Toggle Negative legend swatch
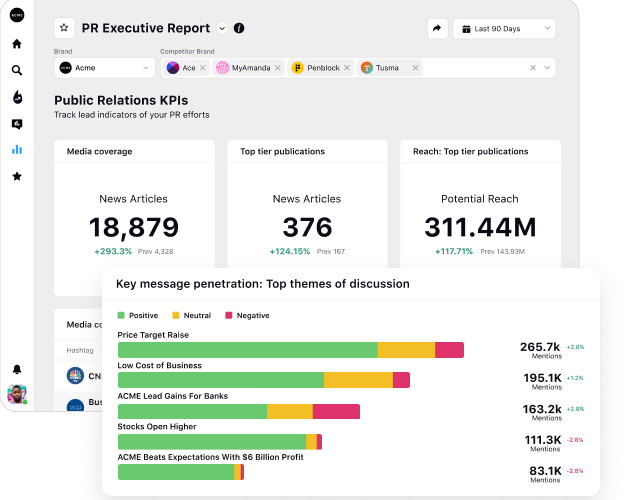 228,315
